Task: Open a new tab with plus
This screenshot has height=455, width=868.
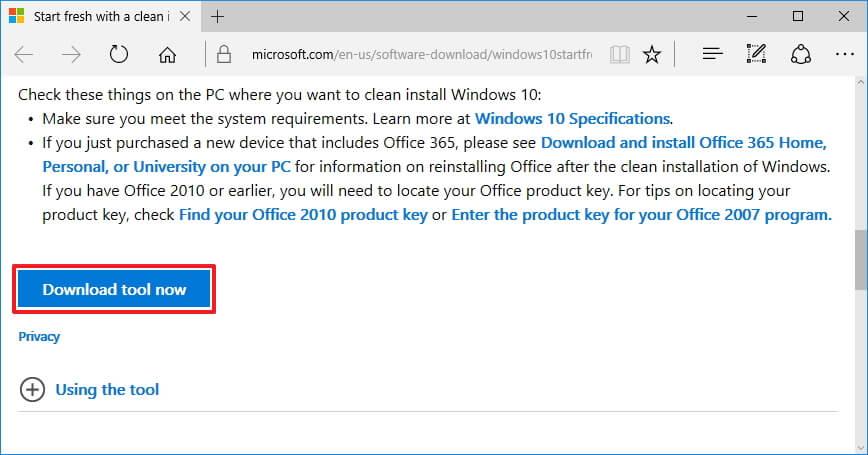Action: 218,17
